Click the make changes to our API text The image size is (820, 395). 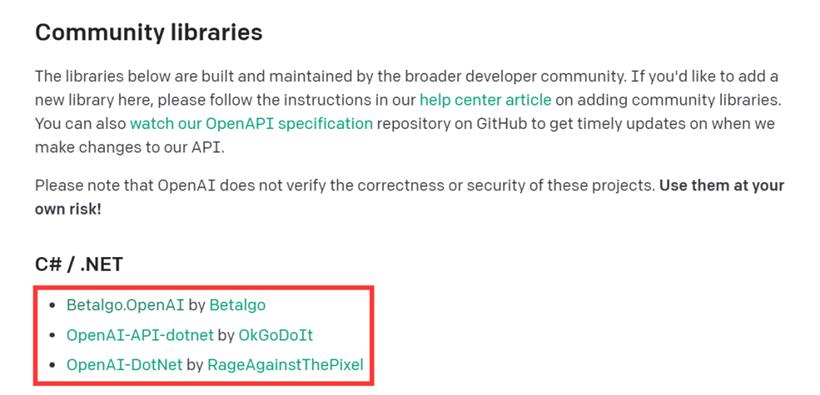[x=129, y=148]
